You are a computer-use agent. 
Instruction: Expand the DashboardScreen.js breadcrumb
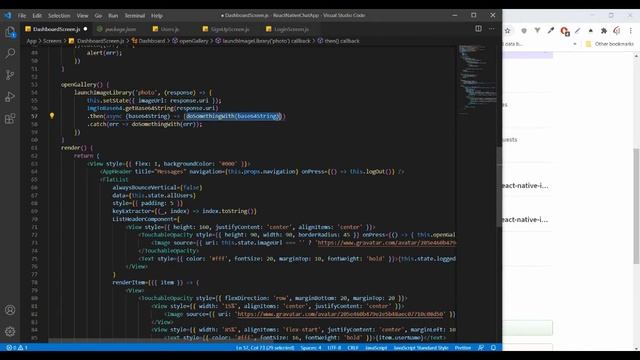[x=97, y=41]
